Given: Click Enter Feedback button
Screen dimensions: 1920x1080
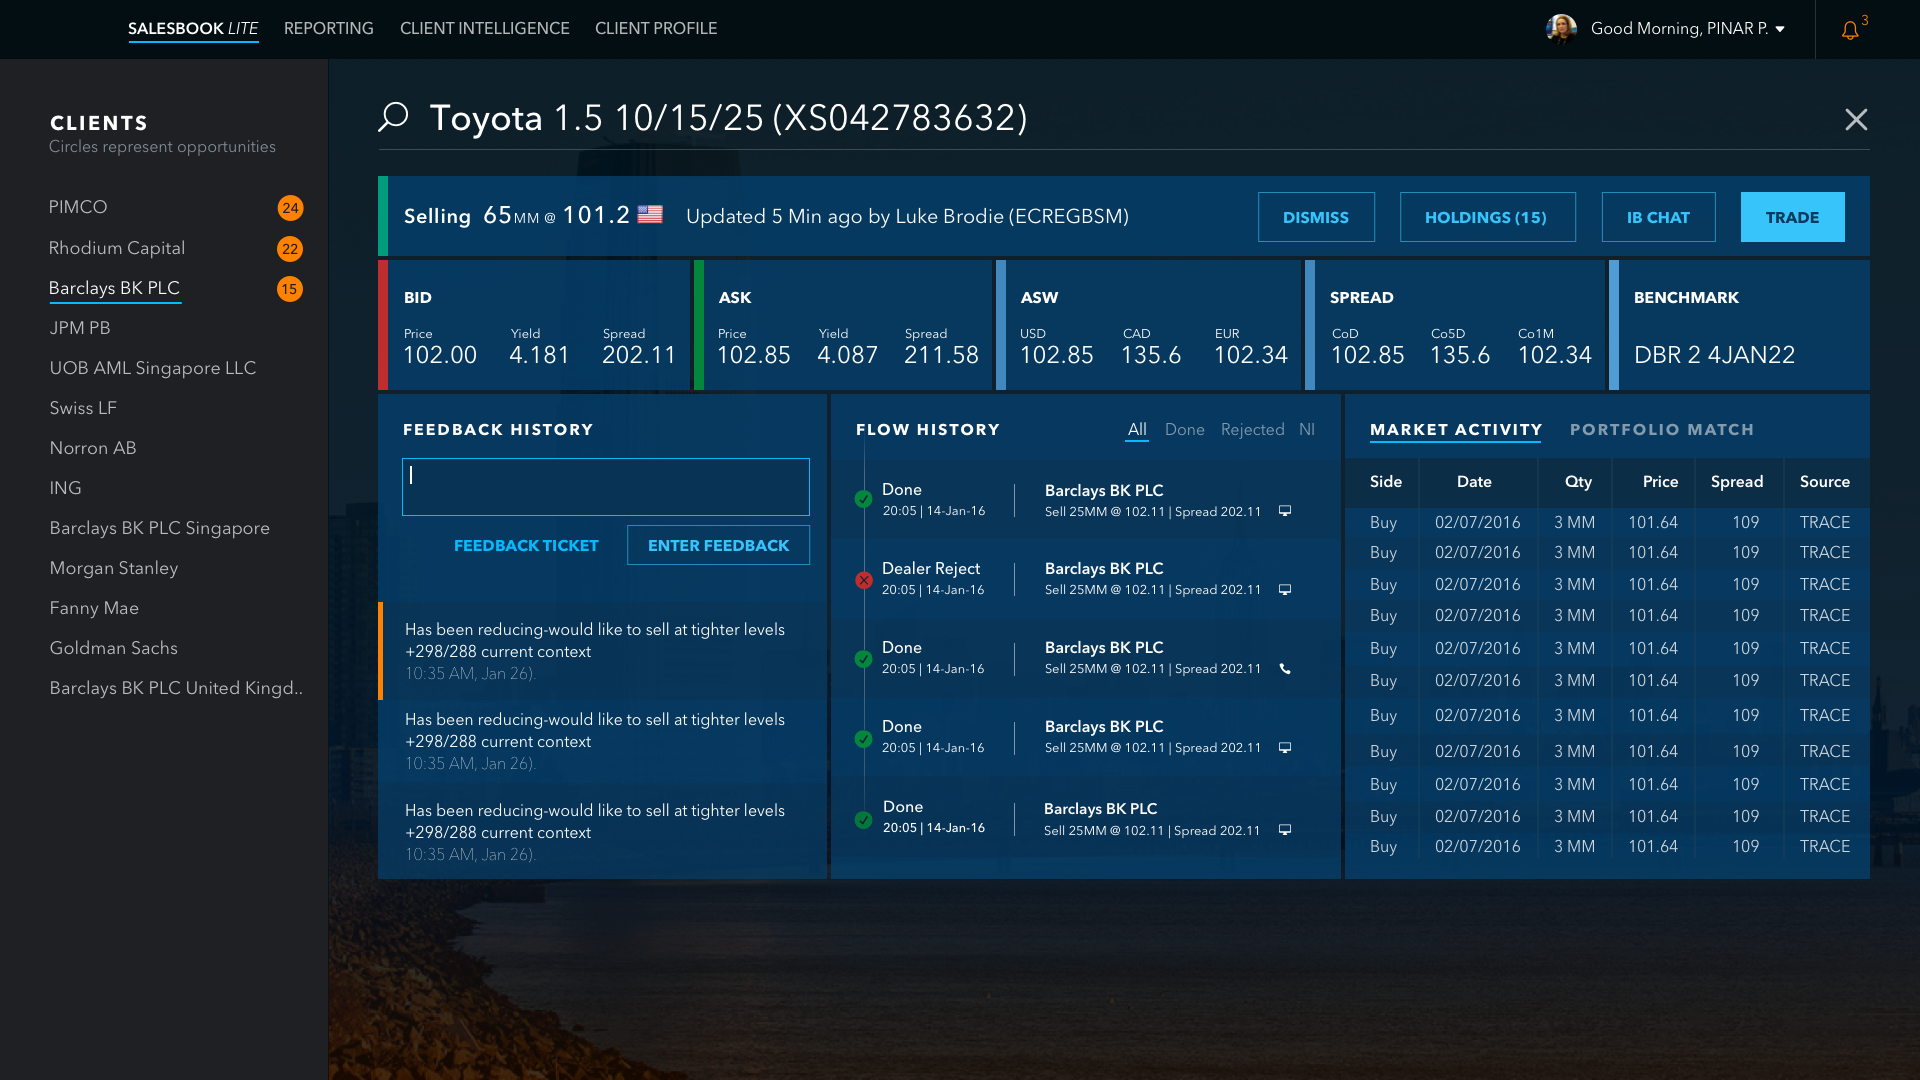Looking at the screenshot, I should pyautogui.click(x=718, y=545).
